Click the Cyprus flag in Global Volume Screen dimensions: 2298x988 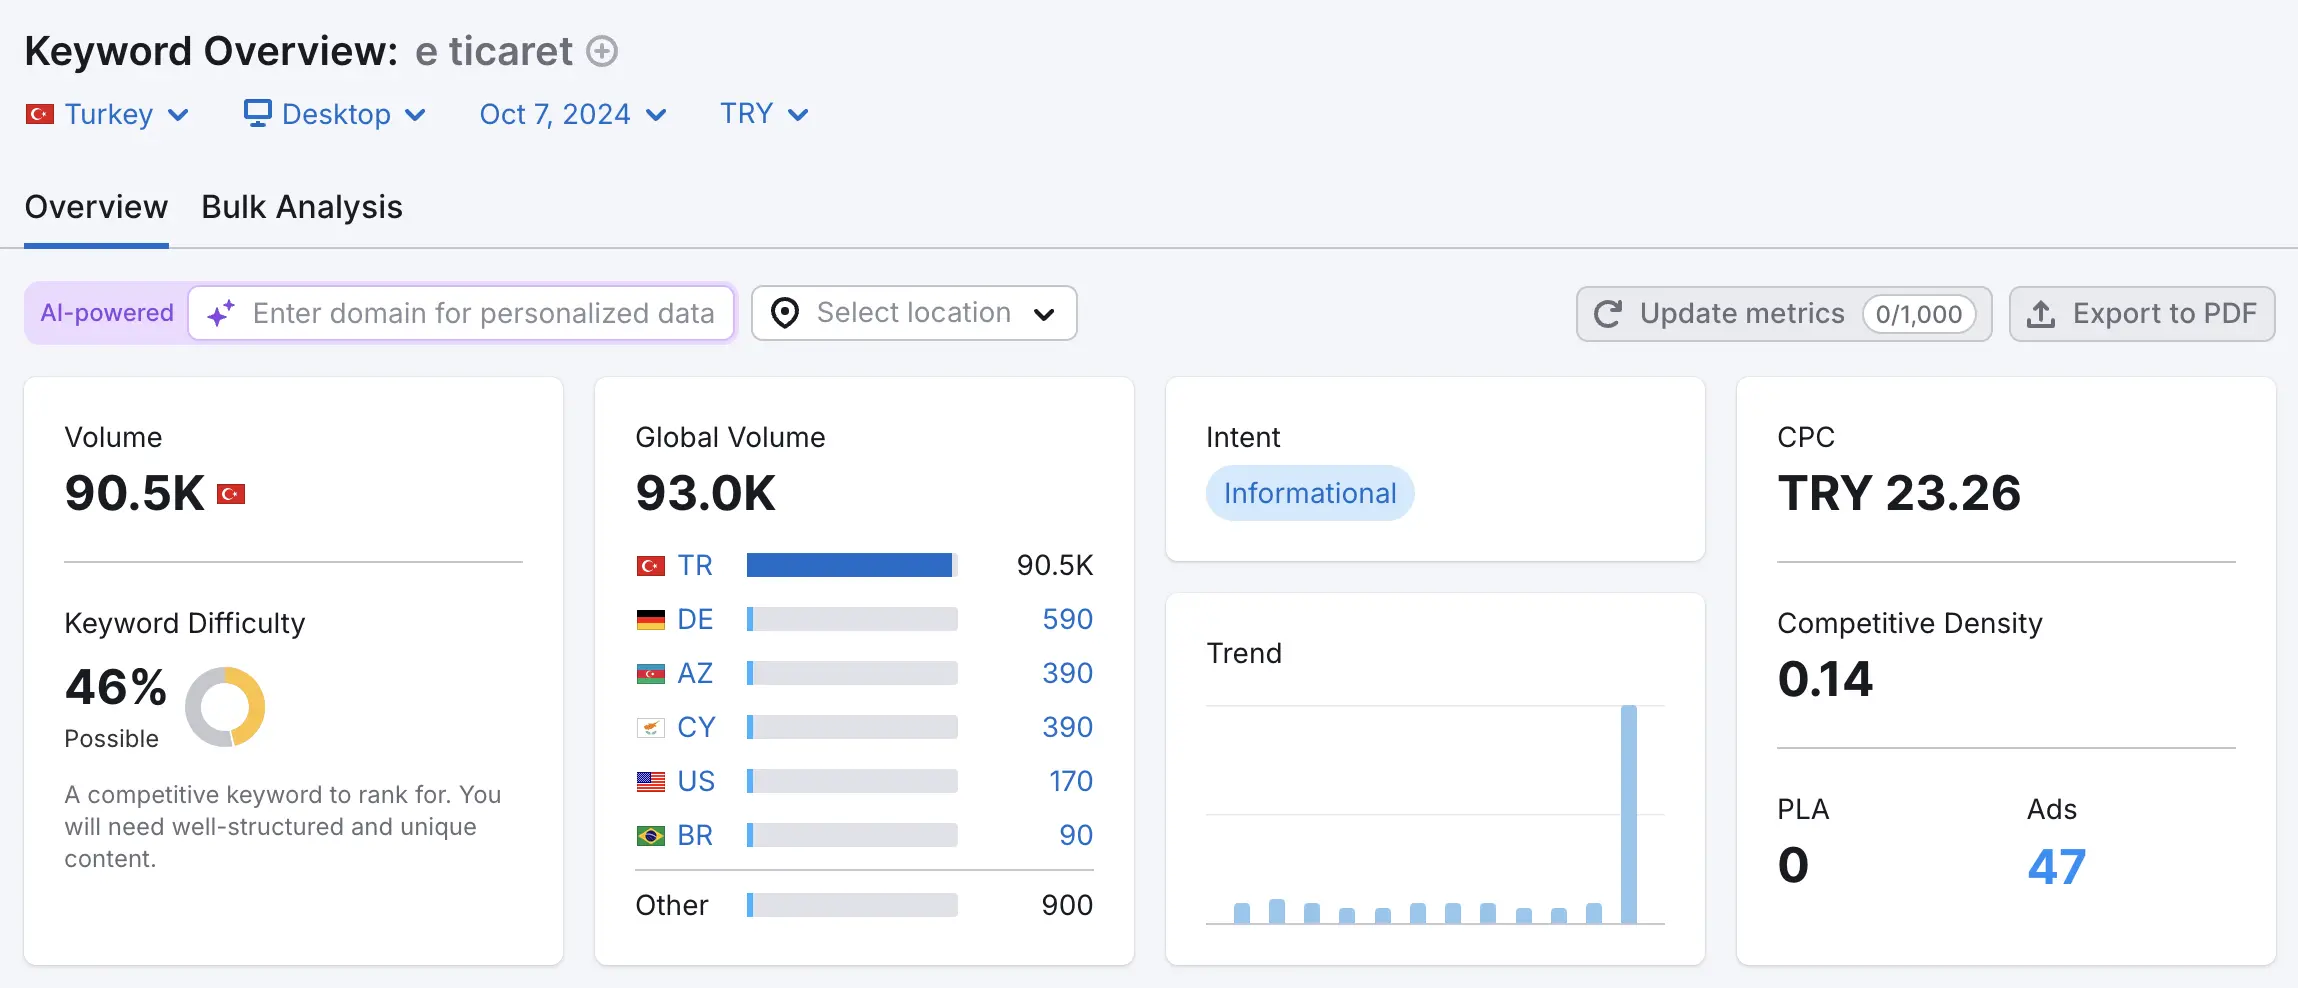[x=651, y=728]
